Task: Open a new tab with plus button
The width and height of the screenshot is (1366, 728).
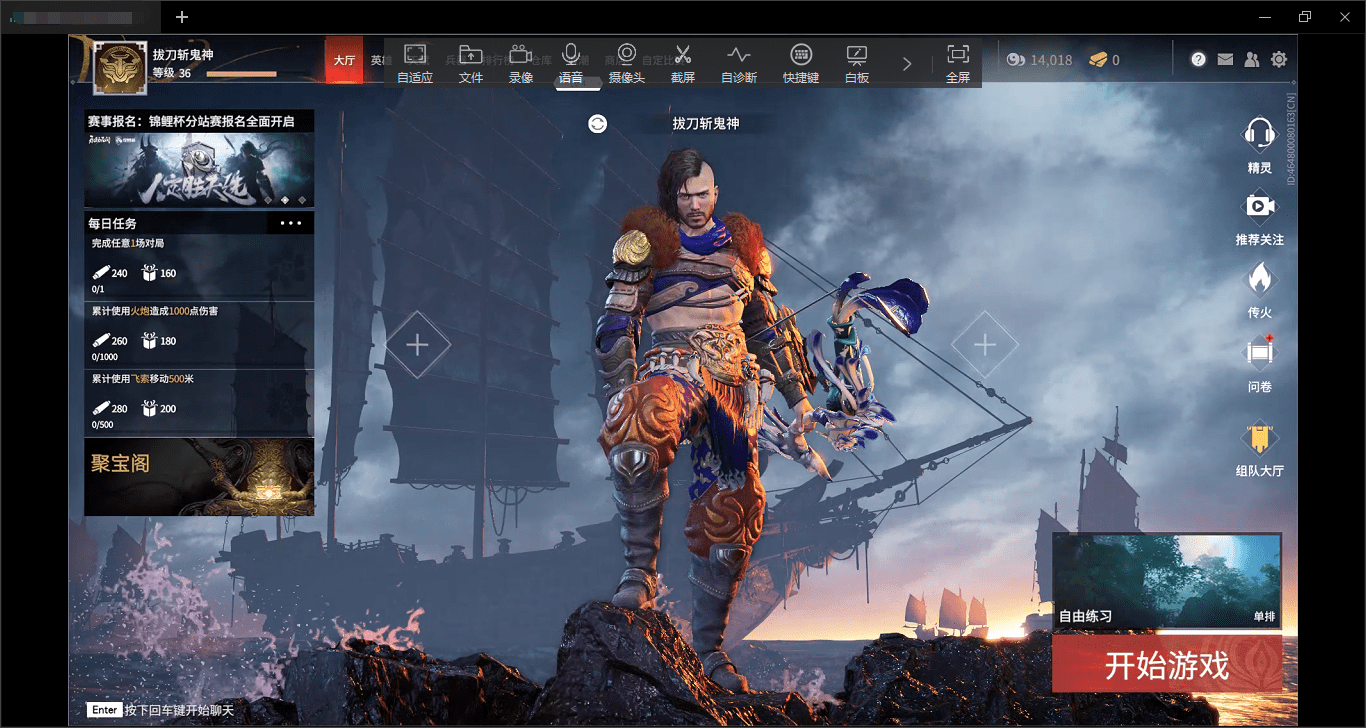Action: 181,17
